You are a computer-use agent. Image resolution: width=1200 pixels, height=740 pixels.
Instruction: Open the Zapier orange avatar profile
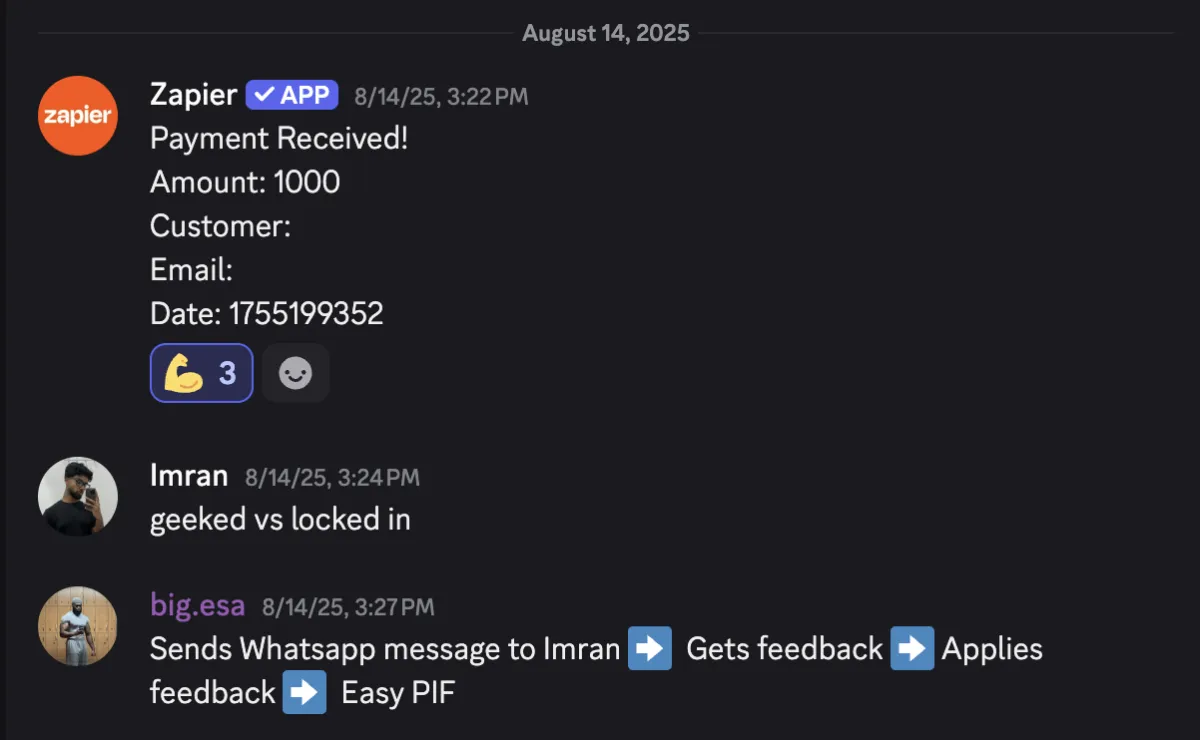click(78, 116)
